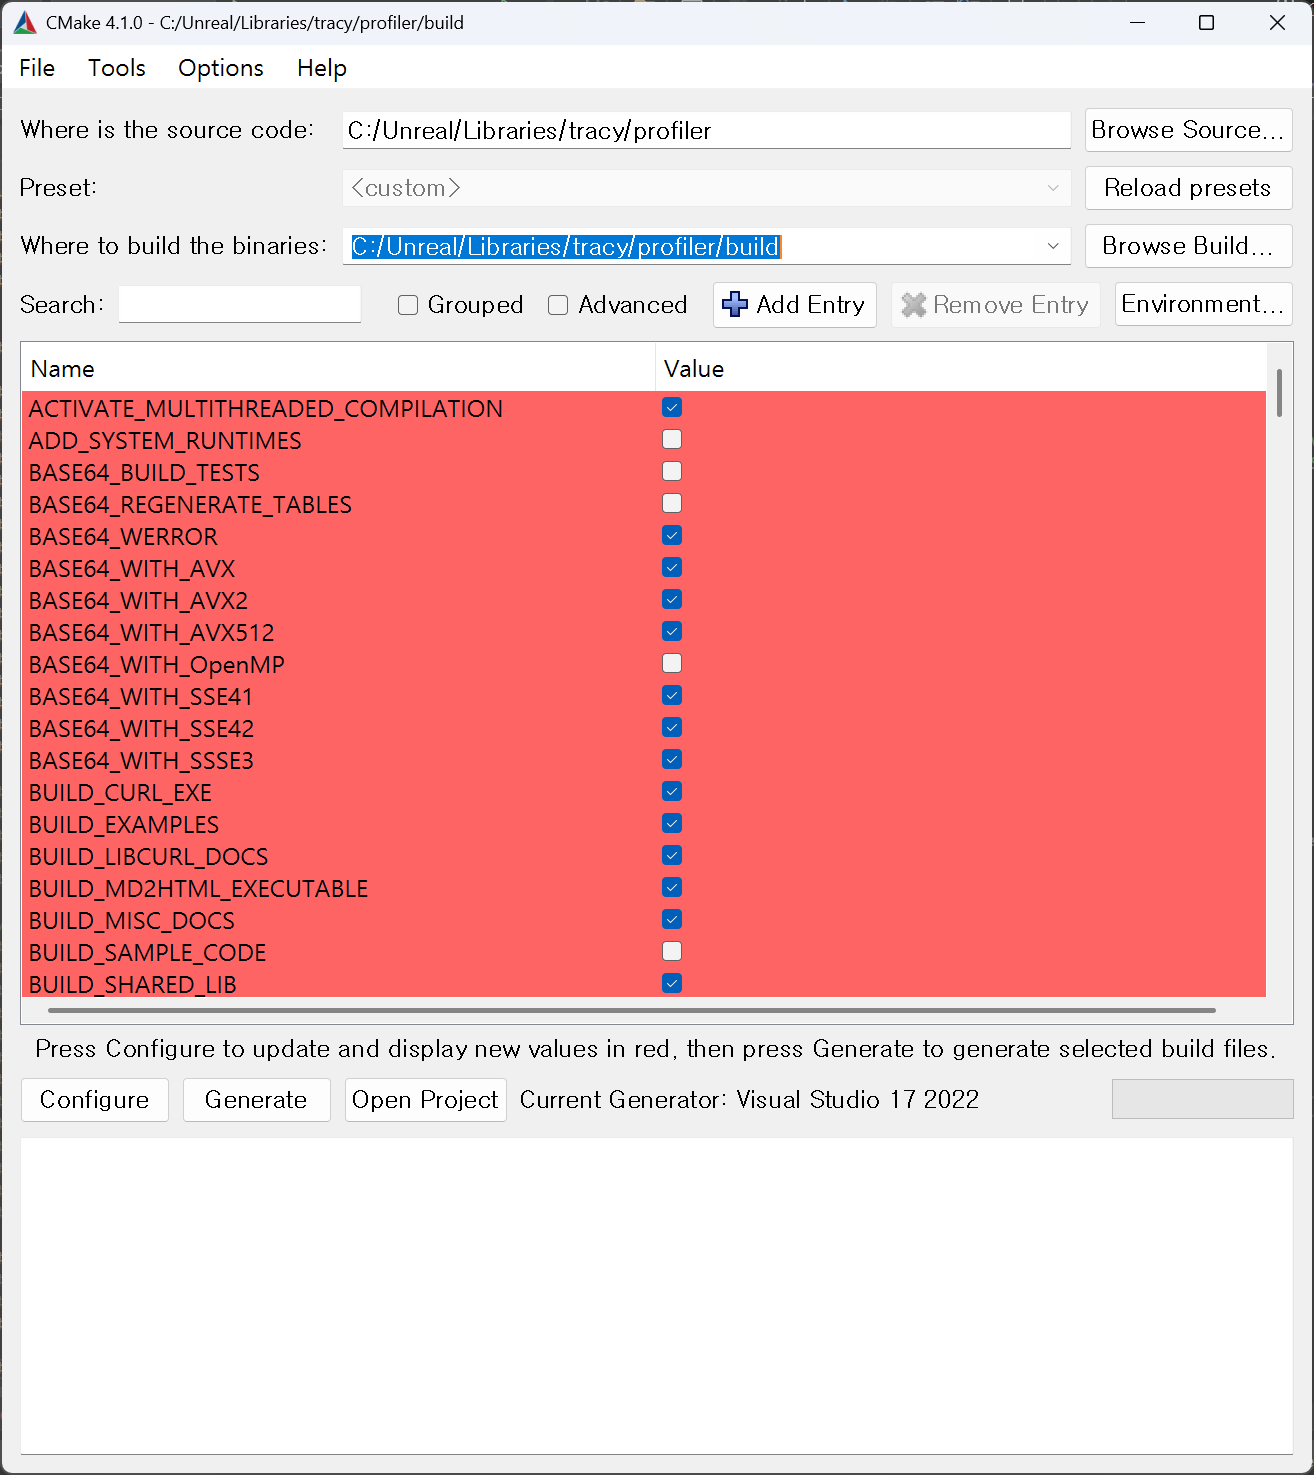
Task: Click Browse Source button
Action: tap(1188, 130)
